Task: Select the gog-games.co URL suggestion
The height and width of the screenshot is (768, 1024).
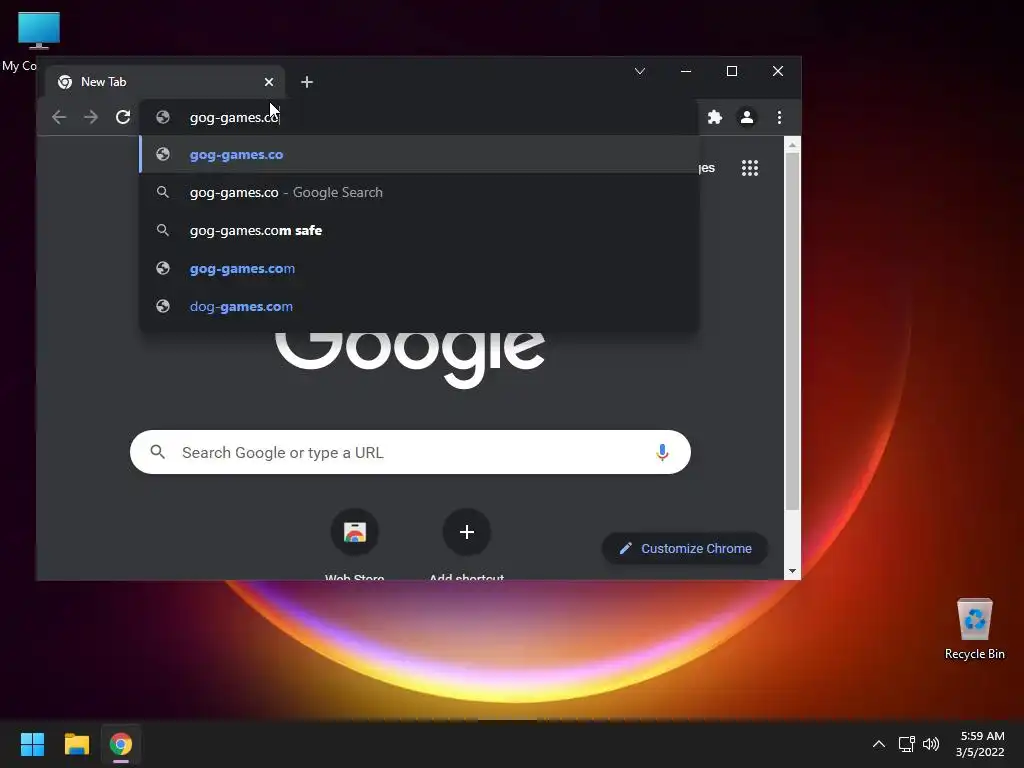Action: (x=419, y=155)
